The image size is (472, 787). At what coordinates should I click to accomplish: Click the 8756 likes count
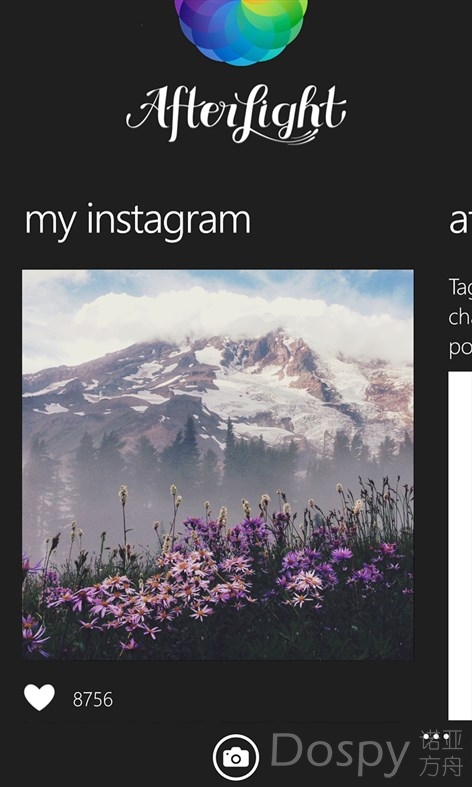click(93, 699)
